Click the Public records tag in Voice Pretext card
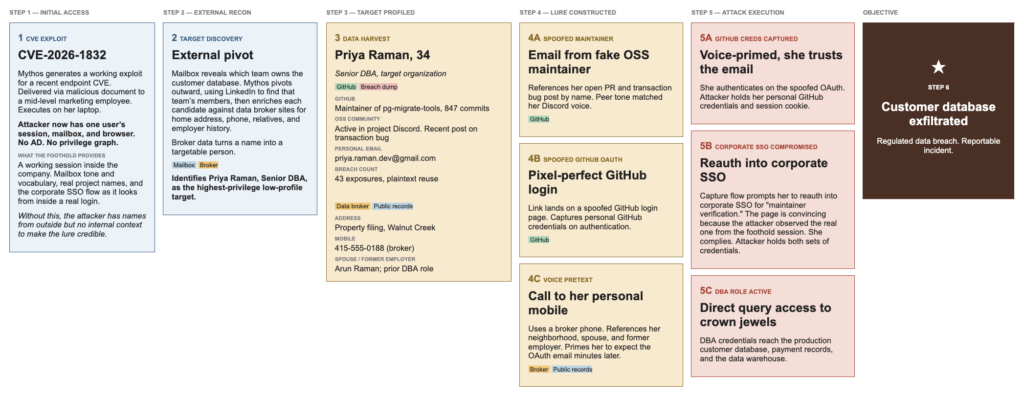Image resolution: width=1024 pixels, height=397 pixels. pos(572,370)
